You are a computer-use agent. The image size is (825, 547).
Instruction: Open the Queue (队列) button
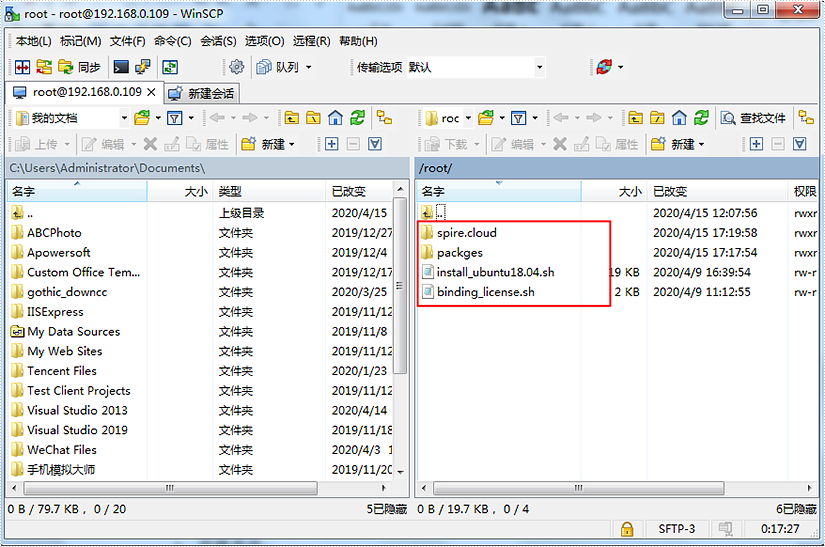pyautogui.click(x=278, y=67)
